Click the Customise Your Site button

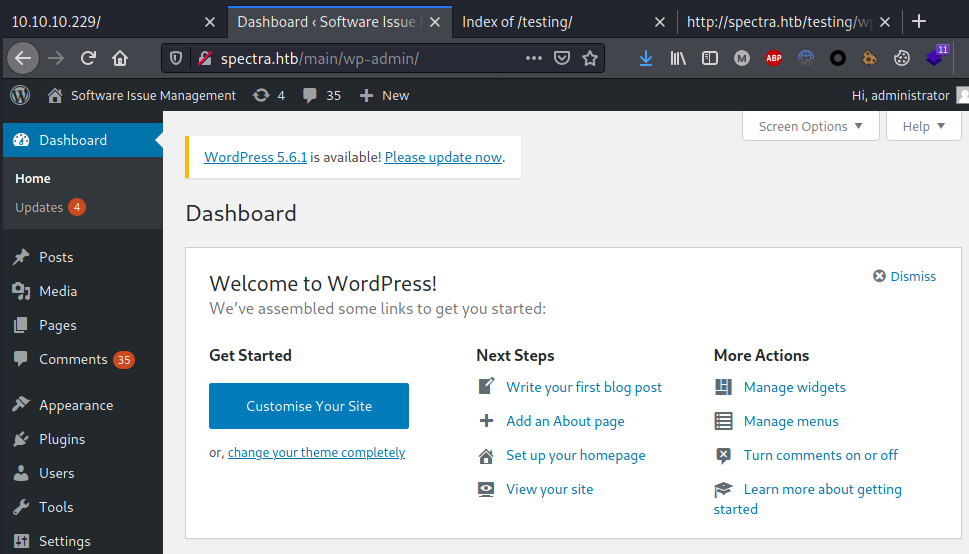(x=309, y=406)
